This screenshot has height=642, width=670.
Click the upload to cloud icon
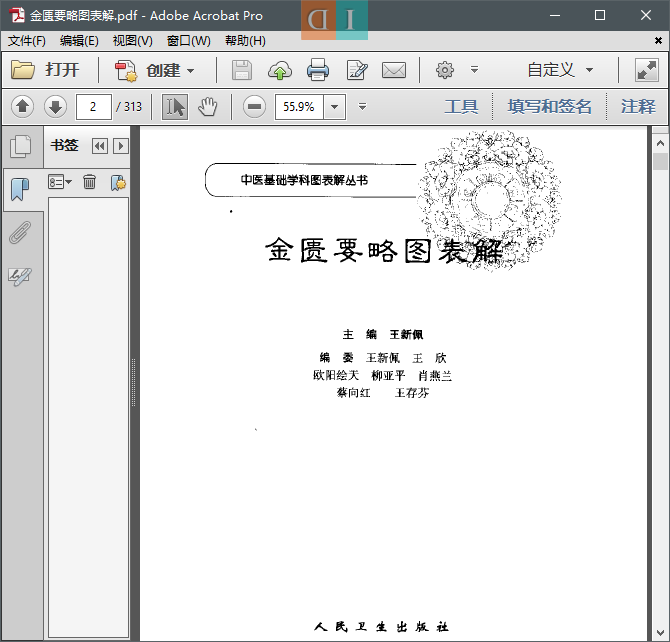[x=280, y=71]
